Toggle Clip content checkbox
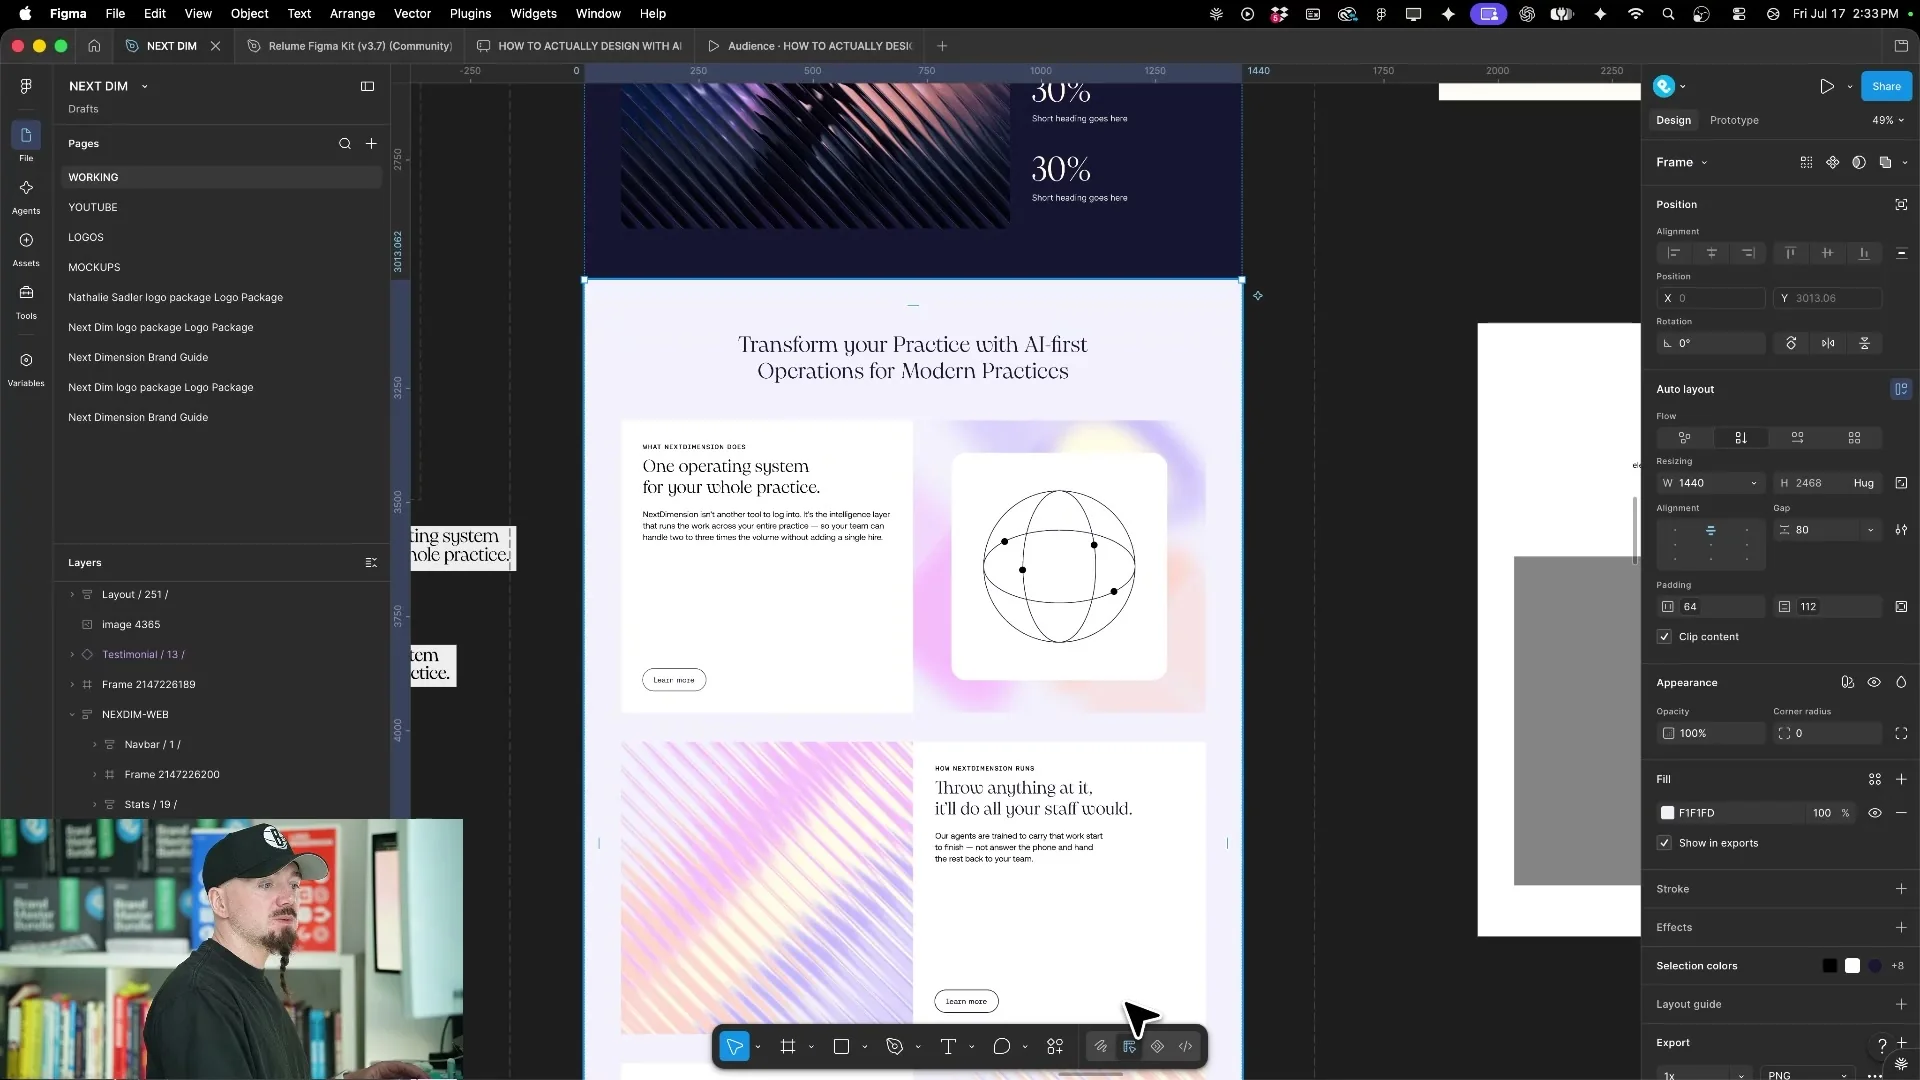The height and width of the screenshot is (1080, 1920). pyautogui.click(x=1664, y=637)
